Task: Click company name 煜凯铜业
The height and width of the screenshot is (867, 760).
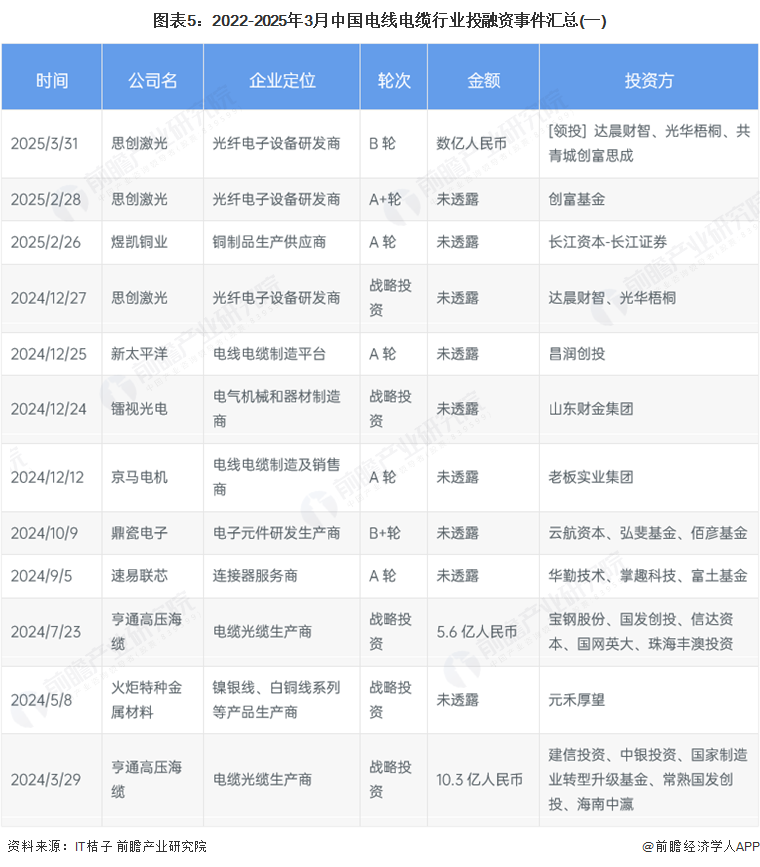Action: click(x=139, y=242)
